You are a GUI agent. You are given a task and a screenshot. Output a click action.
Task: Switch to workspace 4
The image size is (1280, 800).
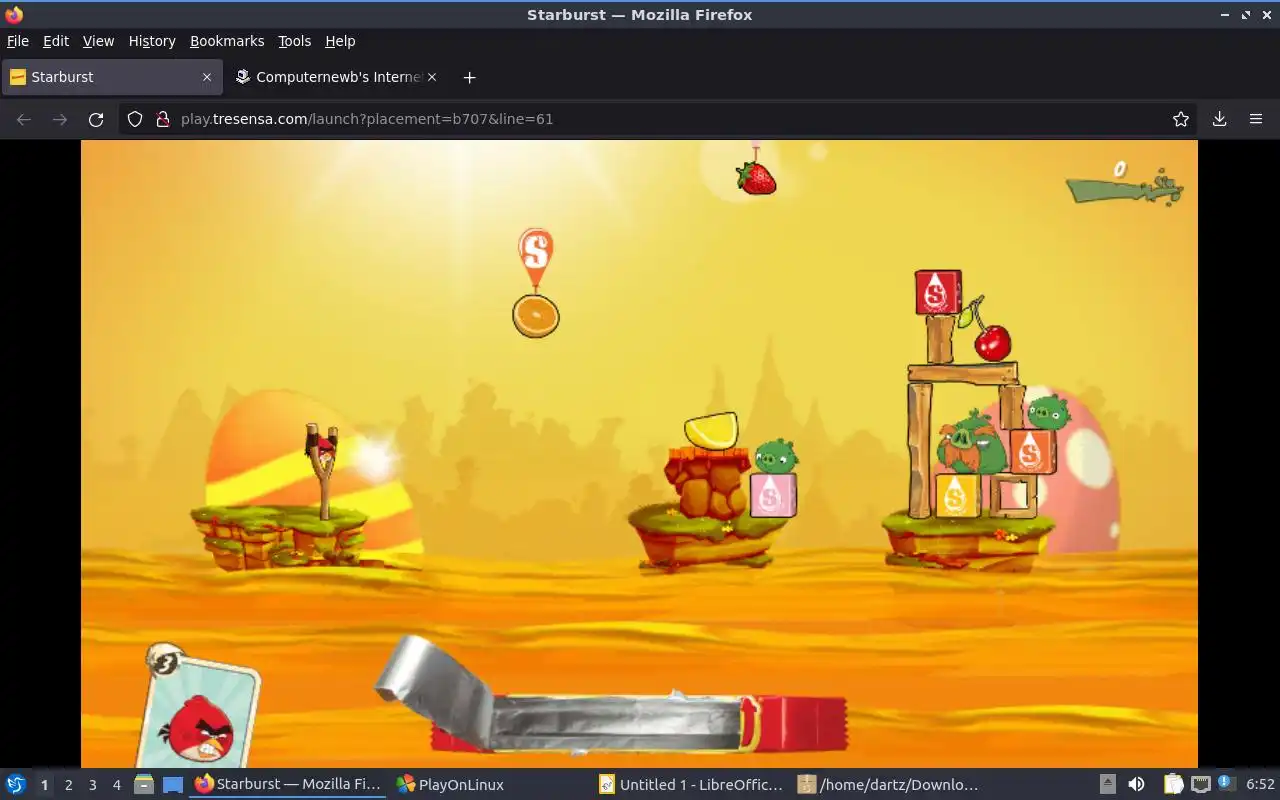pyautogui.click(x=116, y=785)
